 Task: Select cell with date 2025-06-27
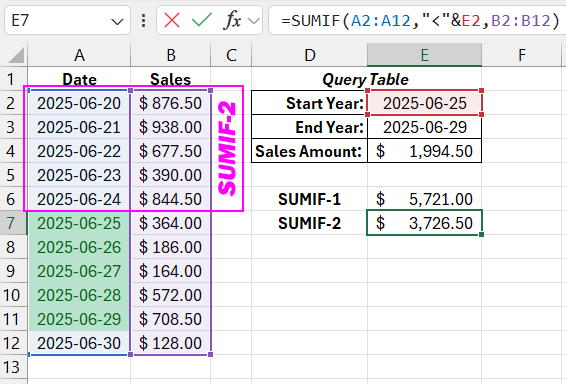[79, 271]
